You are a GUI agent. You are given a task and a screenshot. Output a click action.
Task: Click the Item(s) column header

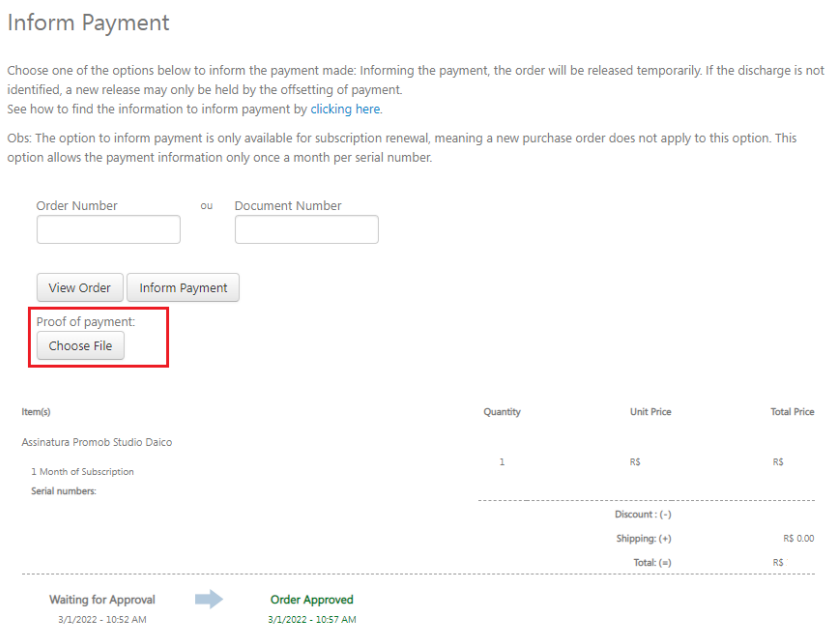(x=36, y=411)
